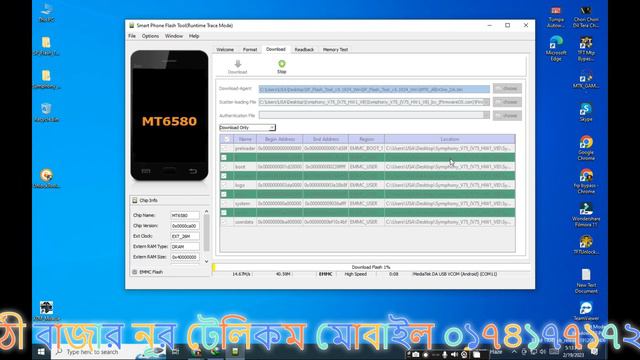Click choose button for Scatter-loading File
Screen dimensions: 640x360
pyautogui.click(x=507, y=102)
